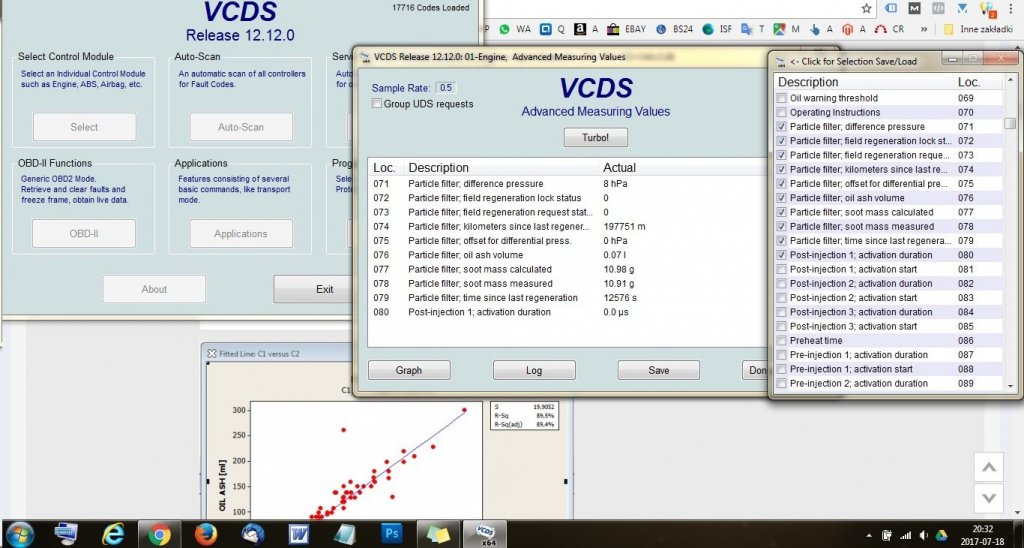Click the Graph button
Viewport: 1024px width, 548px height.
(409, 370)
